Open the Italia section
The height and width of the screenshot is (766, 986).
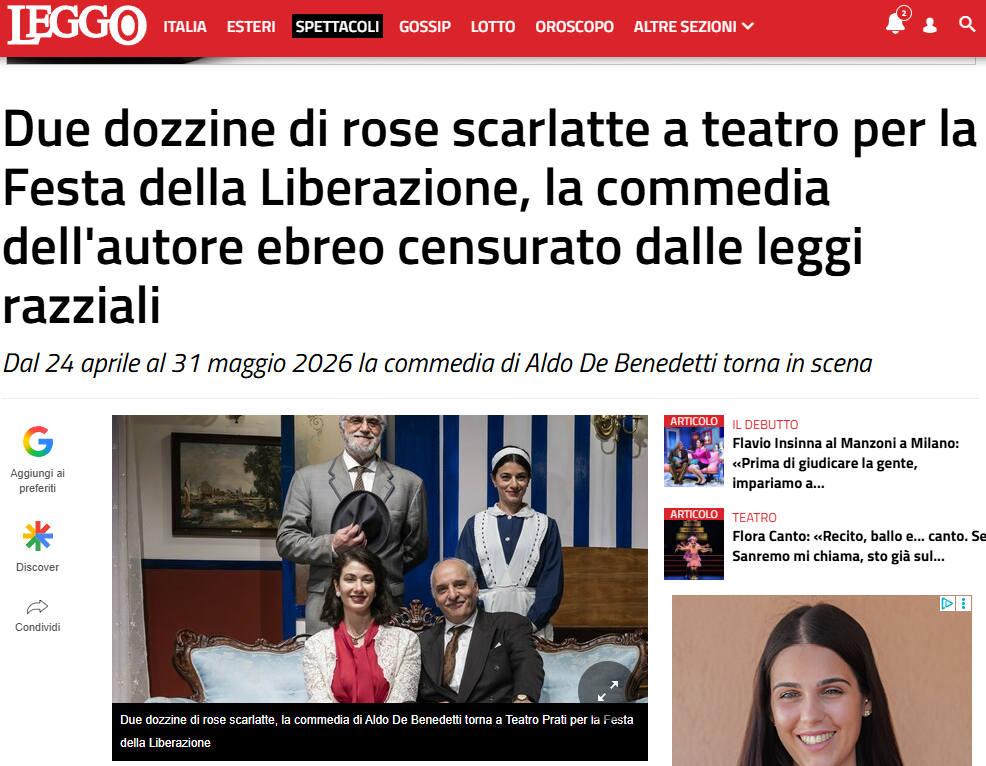click(185, 26)
